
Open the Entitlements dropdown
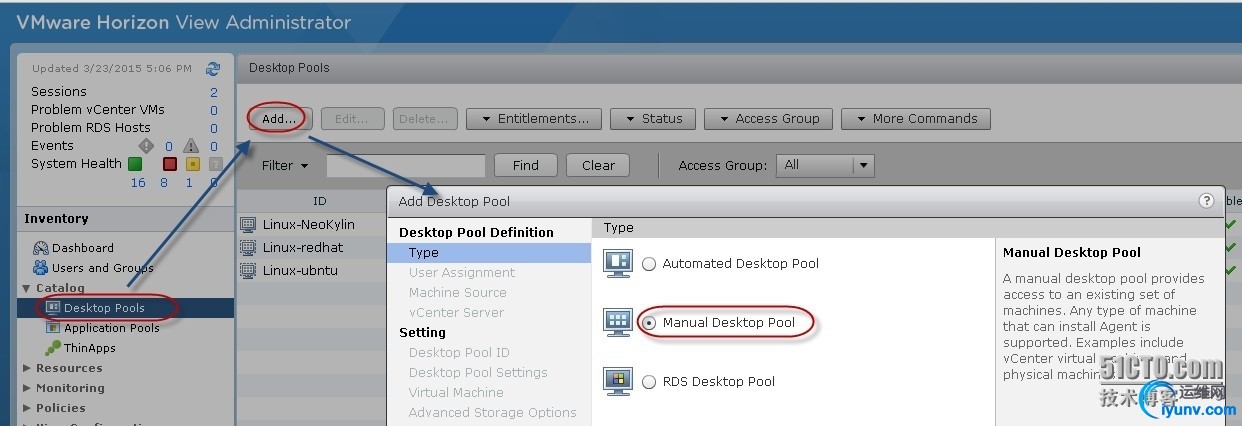pyautogui.click(x=534, y=119)
